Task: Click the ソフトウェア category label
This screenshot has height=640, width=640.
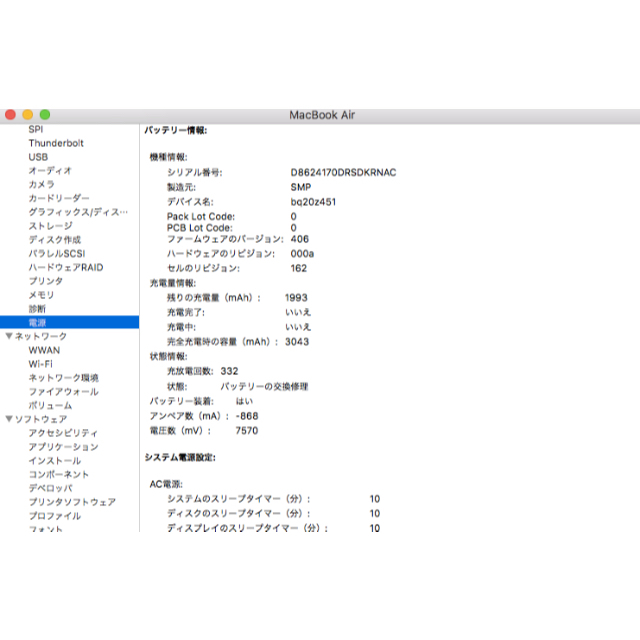Action: click(41, 419)
